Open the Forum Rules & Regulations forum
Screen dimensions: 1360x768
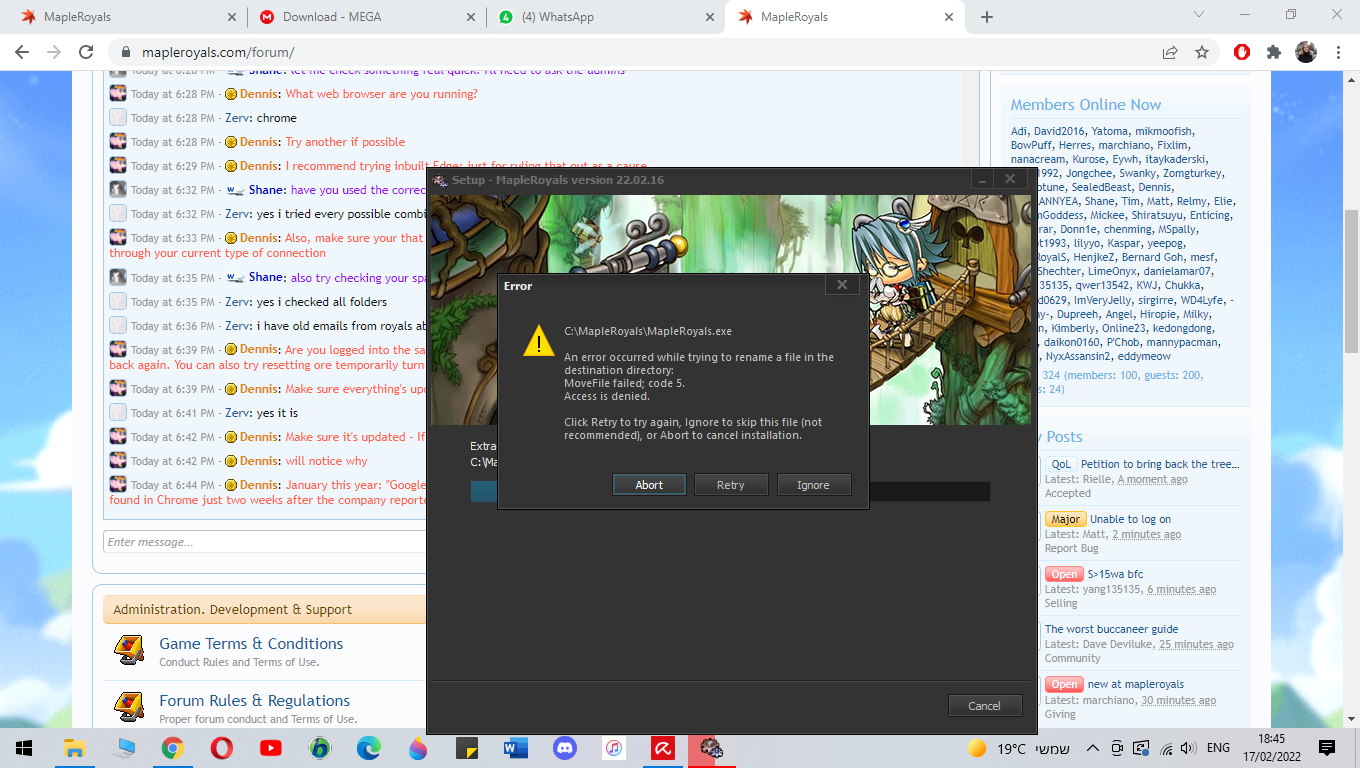pyautogui.click(x=255, y=700)
